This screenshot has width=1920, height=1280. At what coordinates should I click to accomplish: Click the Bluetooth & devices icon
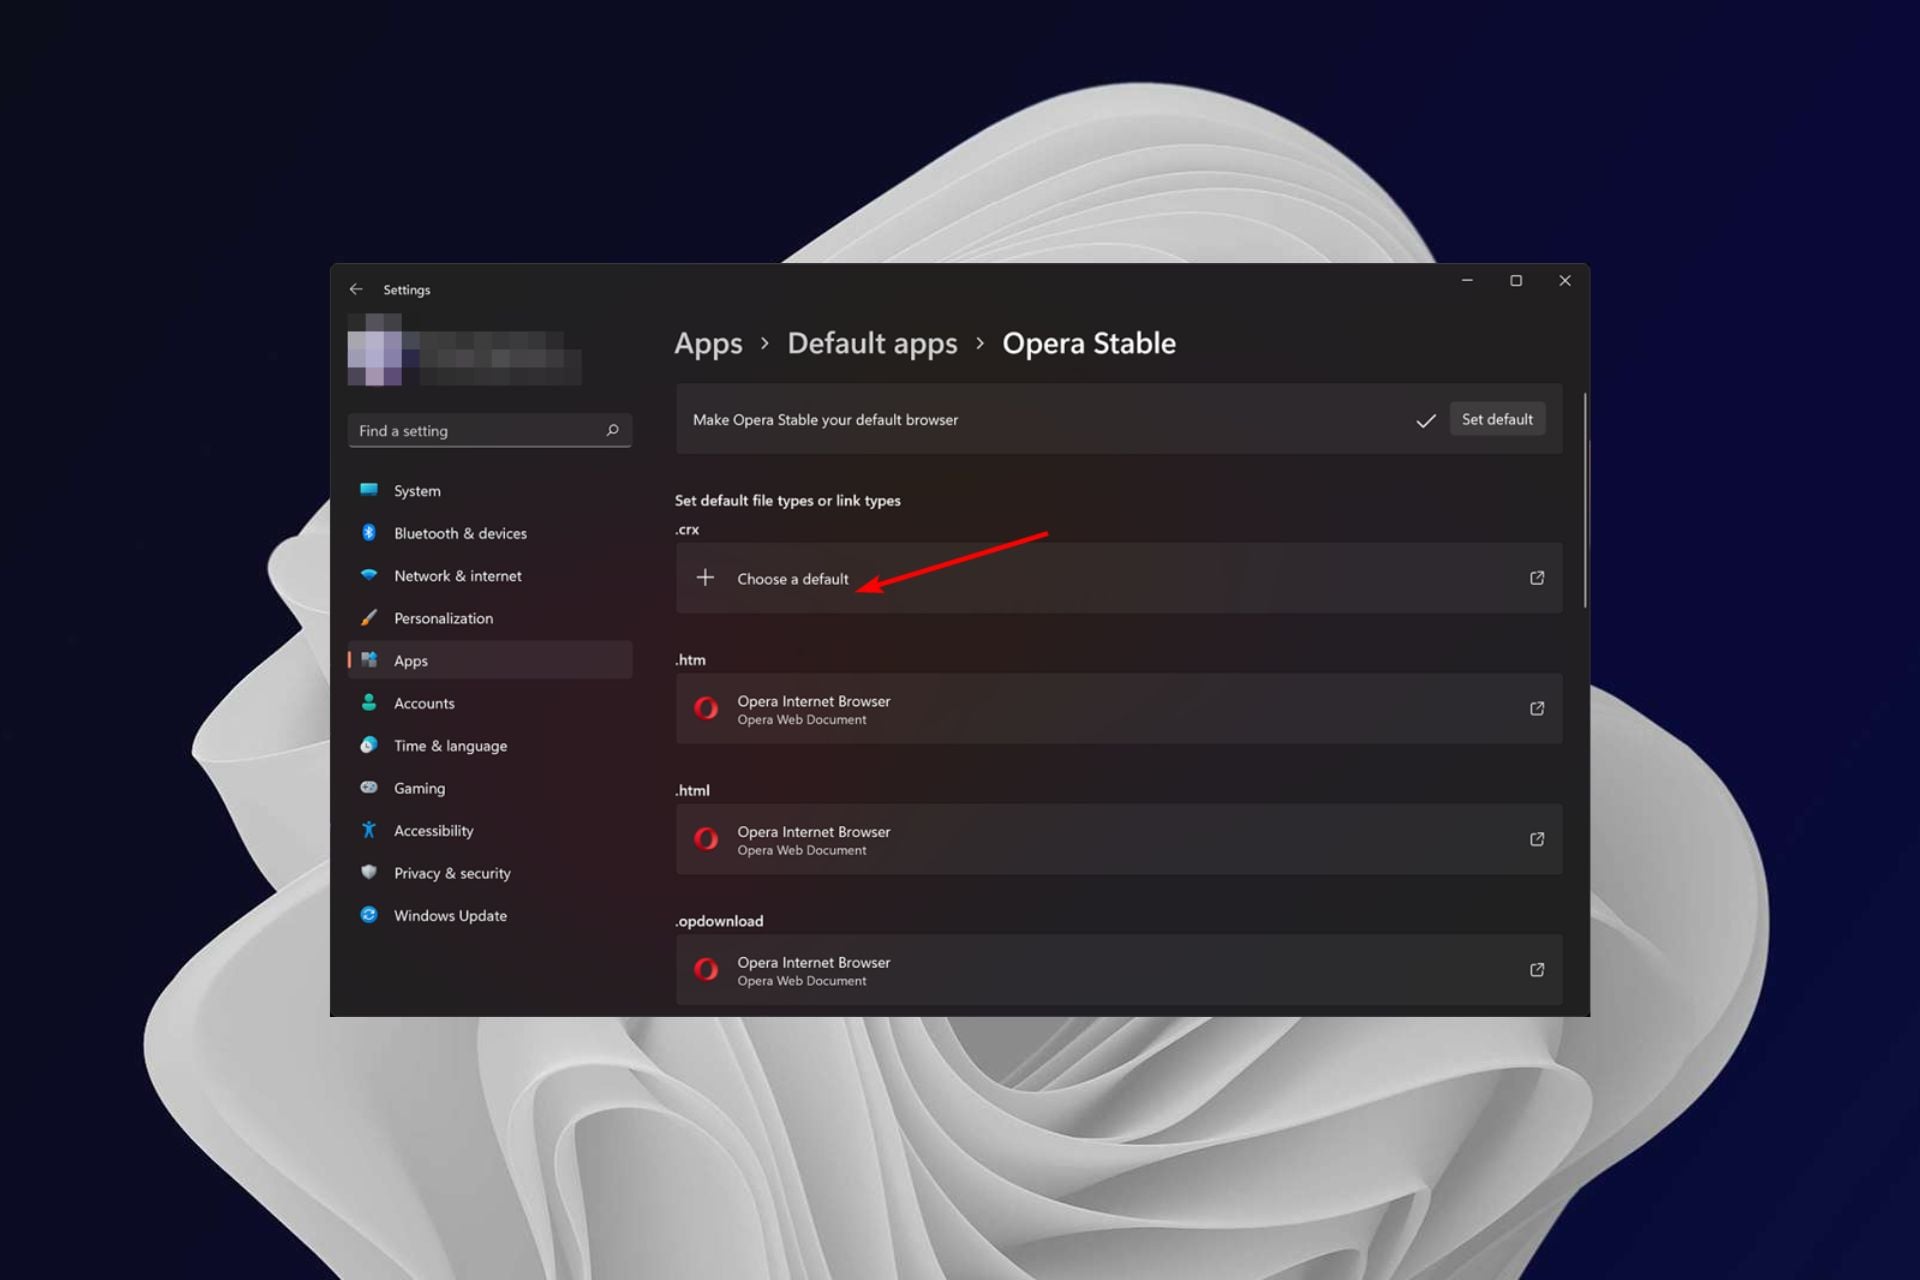pyautogui.click(x=369, y=533)
